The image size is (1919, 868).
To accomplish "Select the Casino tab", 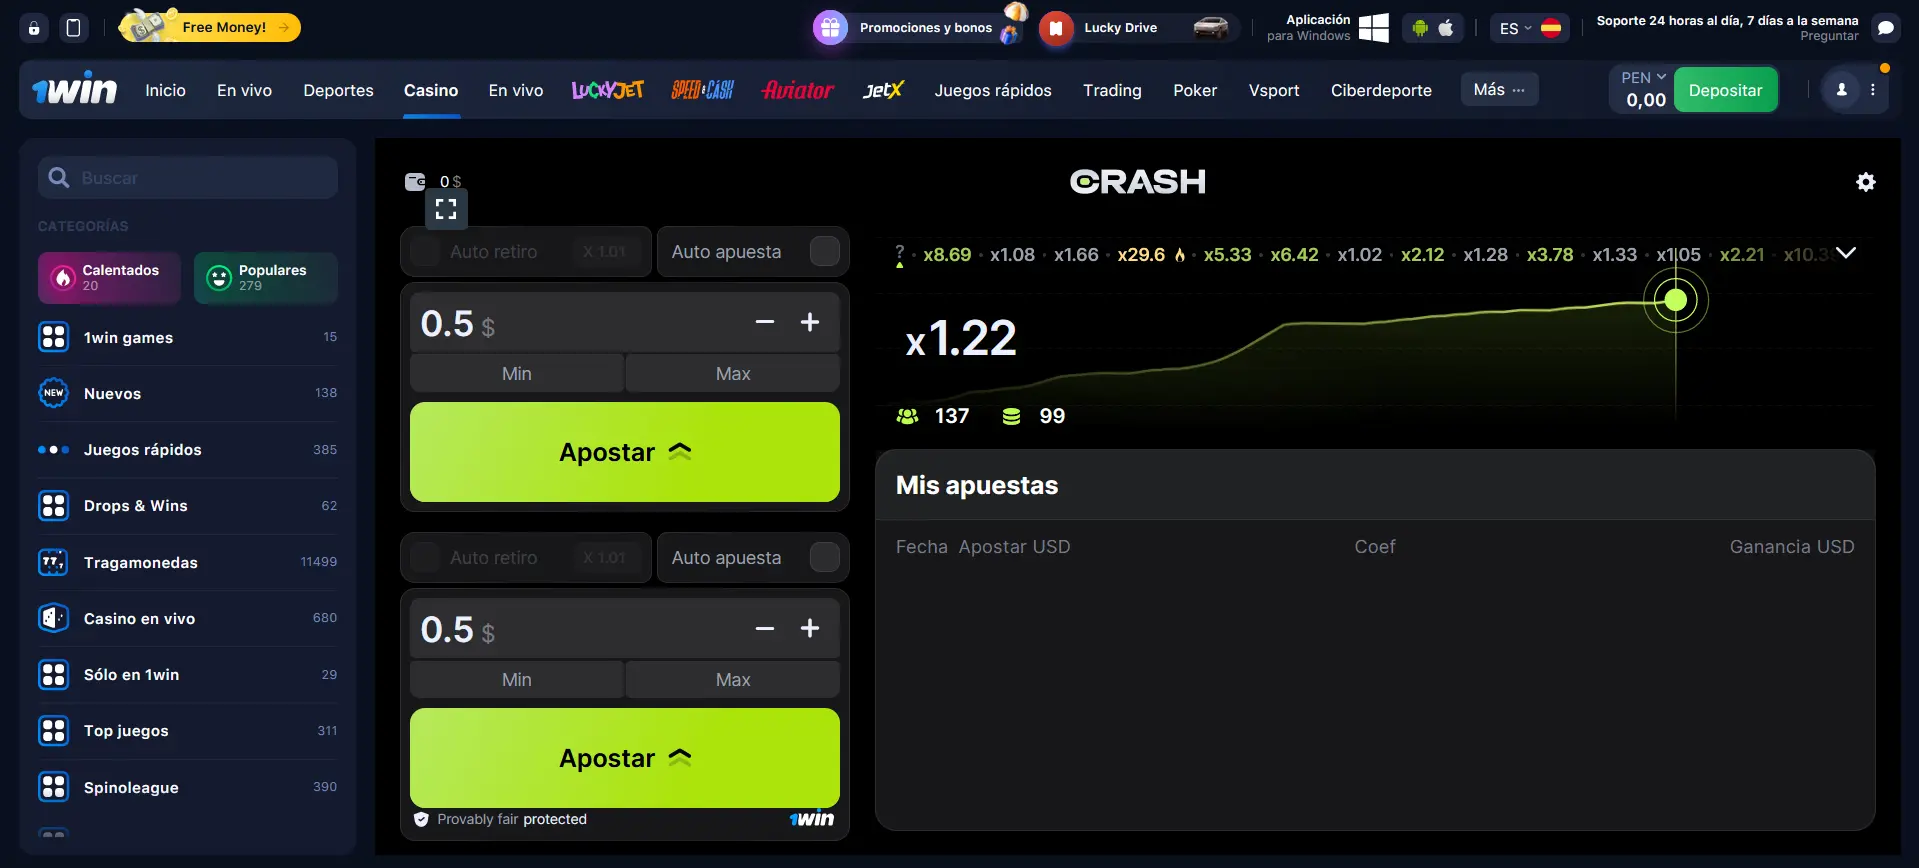I will [431, 90].
